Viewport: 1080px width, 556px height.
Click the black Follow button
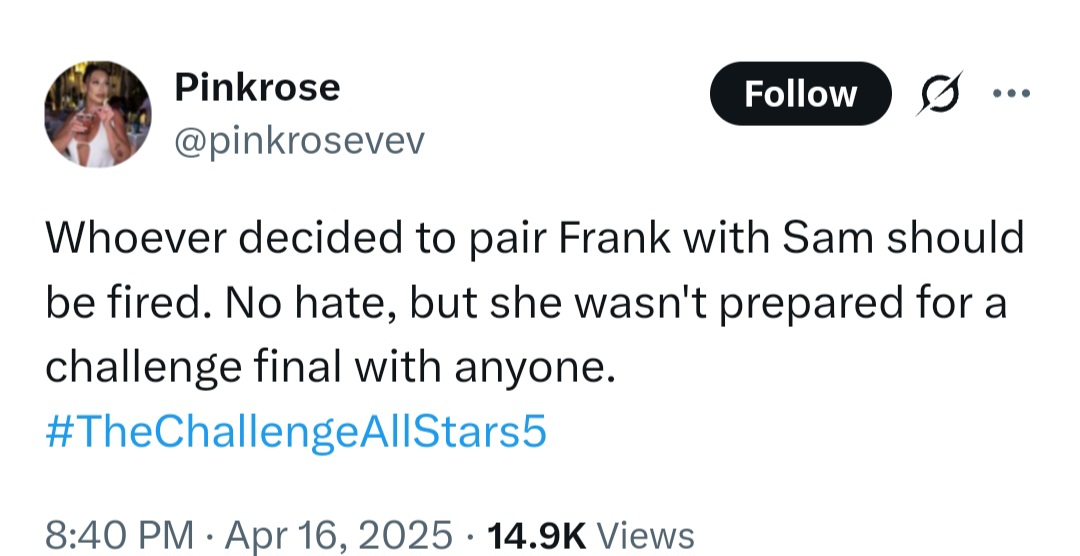click(800, 94)
